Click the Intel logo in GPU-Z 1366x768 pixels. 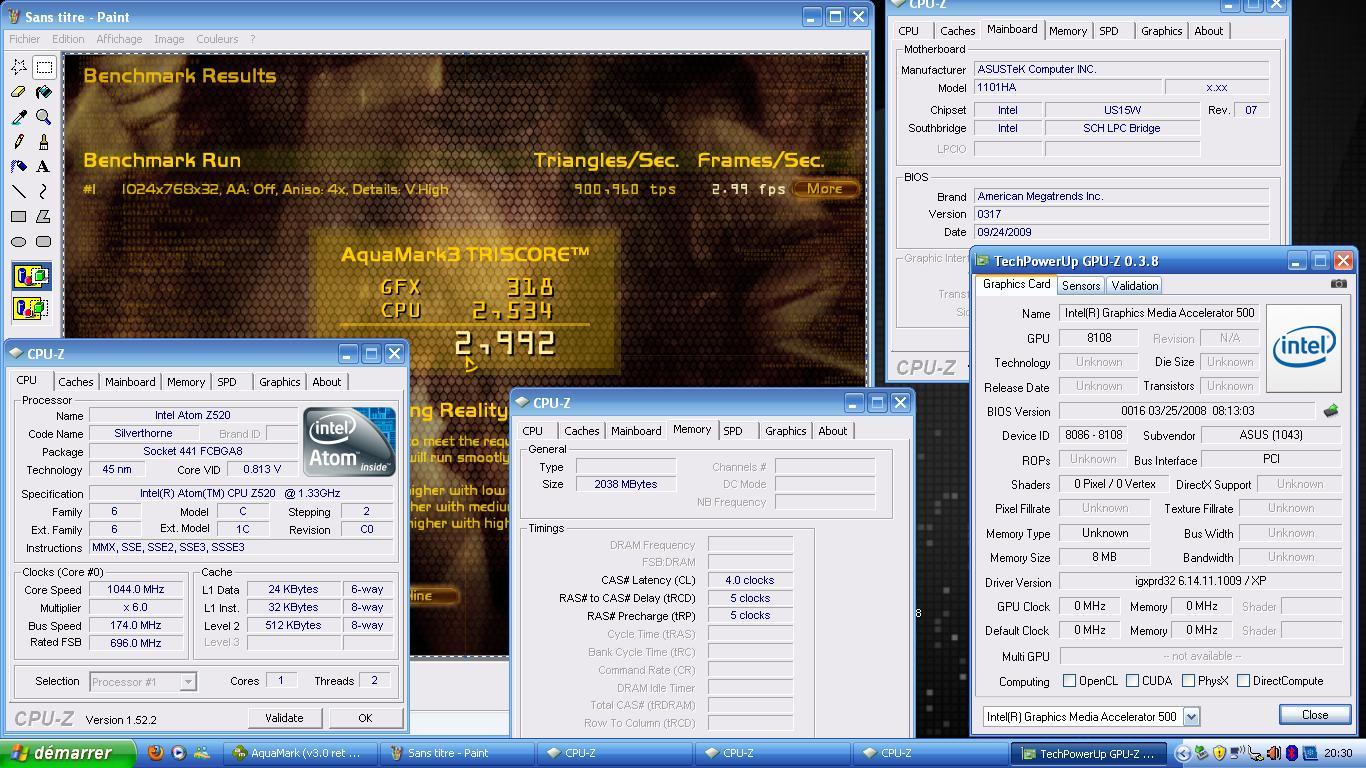[1304, 348]
